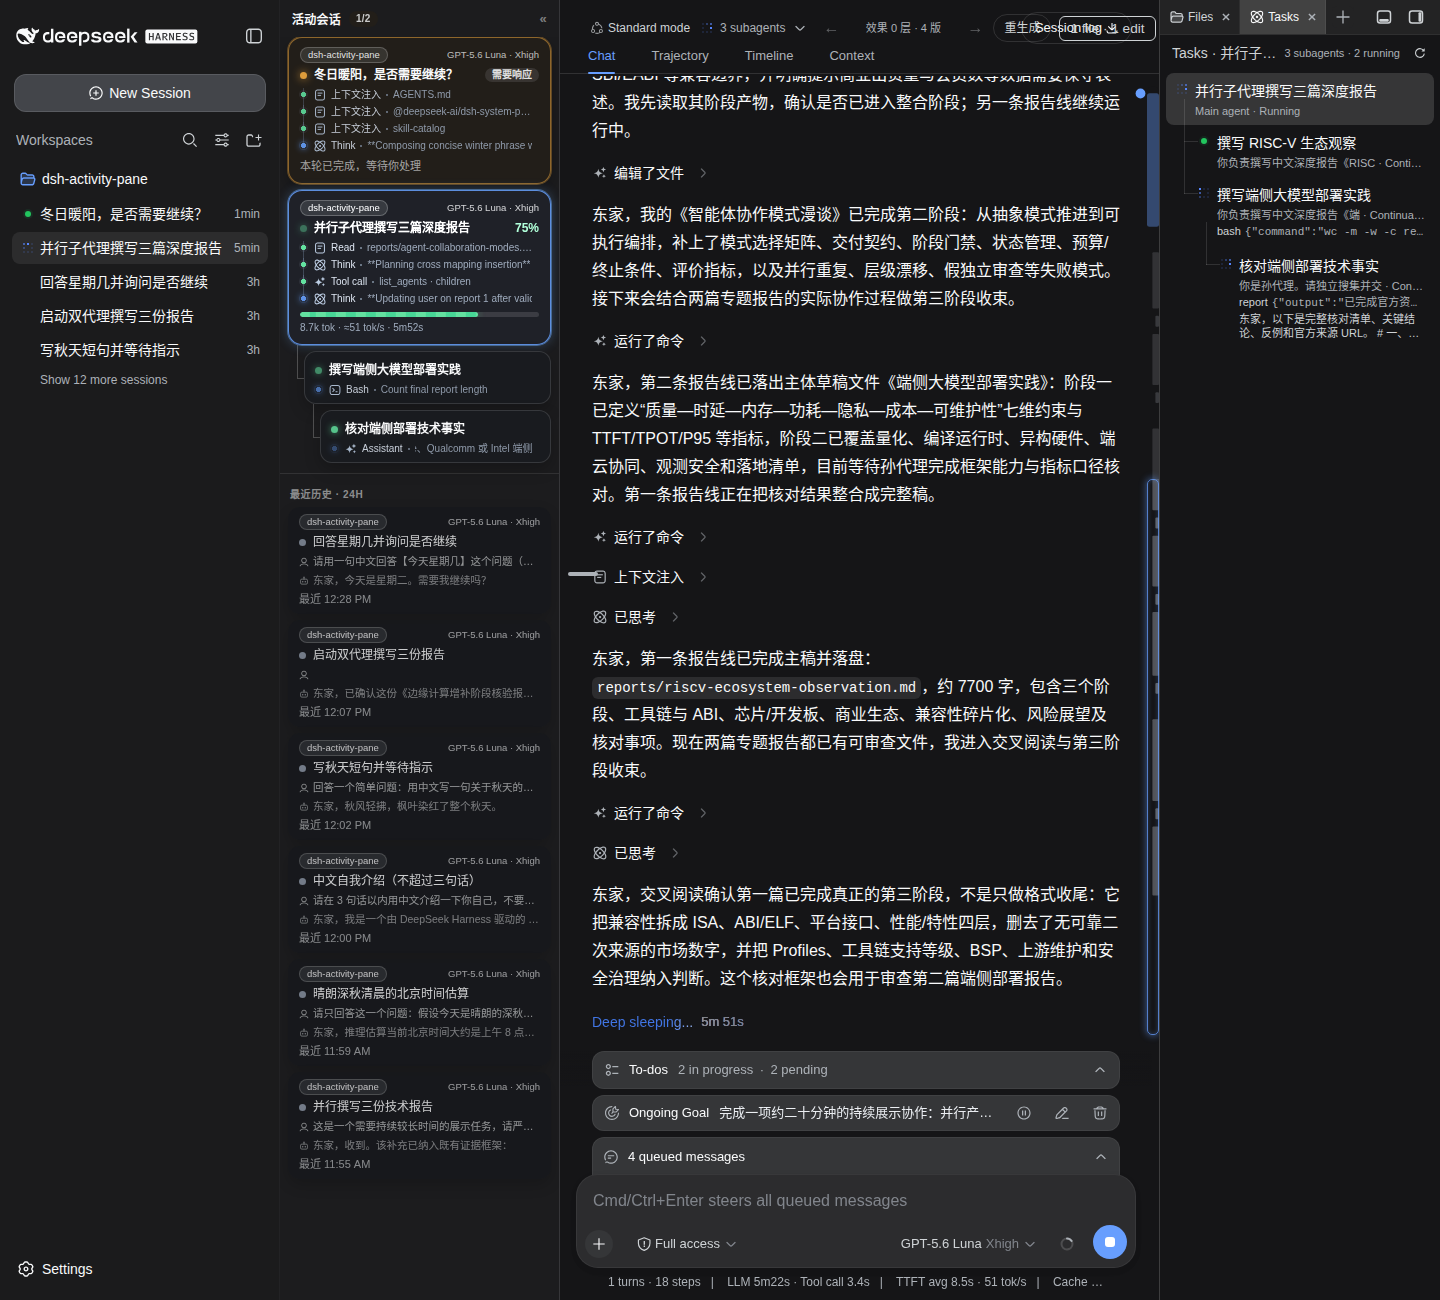This screenshot has width=1440, height=1300.
Task: Refresh the Tasks panel
Action: 1419,53
